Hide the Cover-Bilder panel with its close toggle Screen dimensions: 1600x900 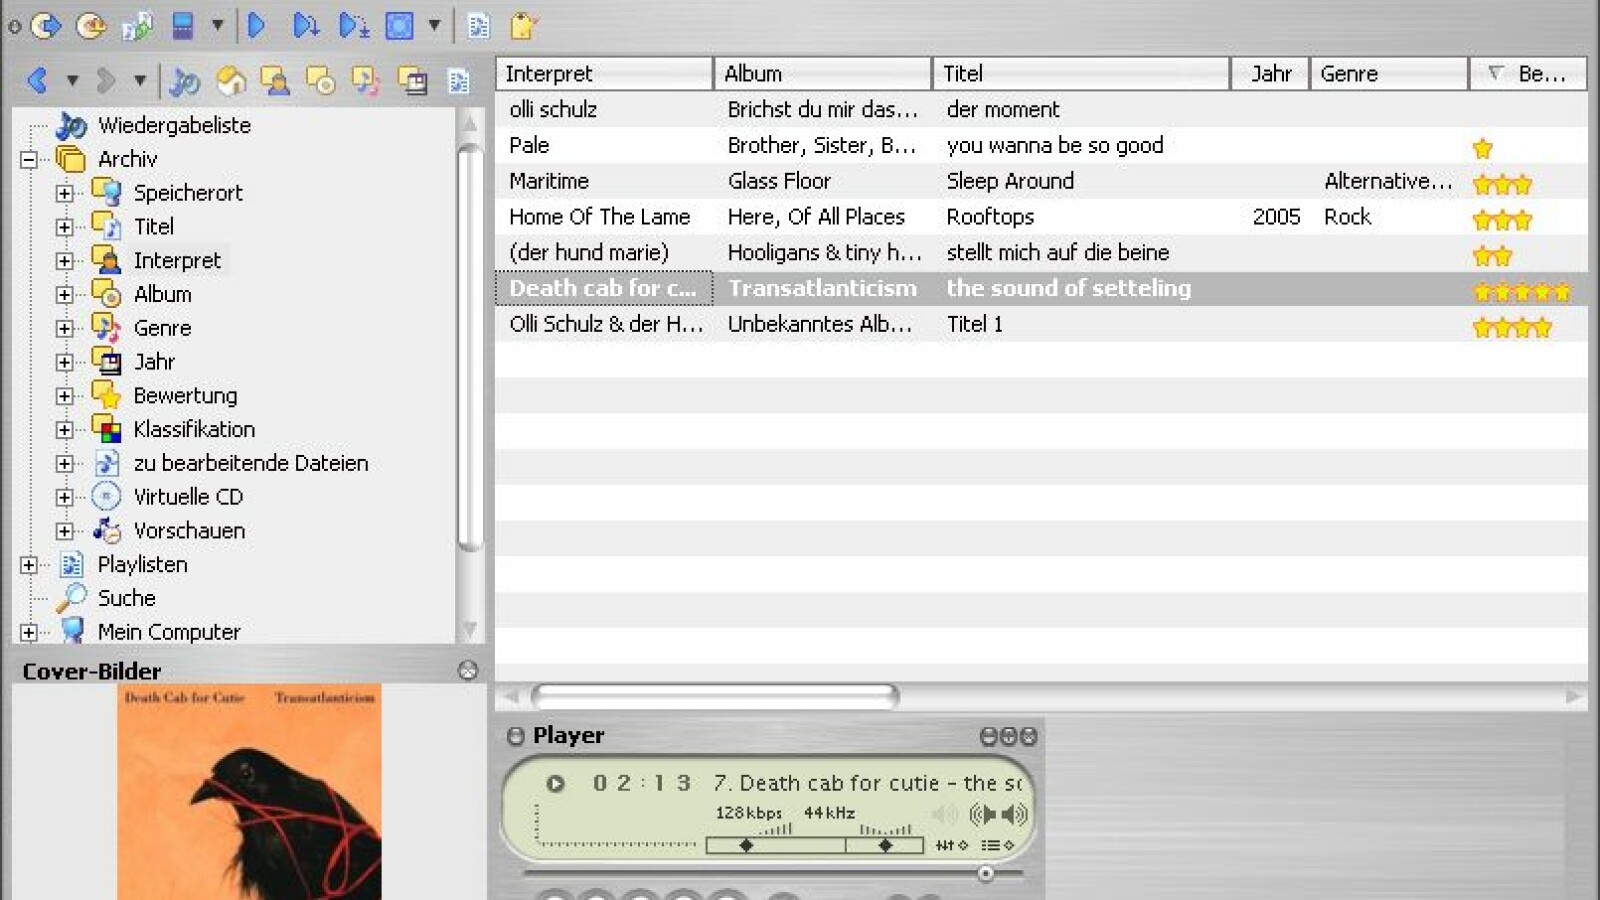467,671
